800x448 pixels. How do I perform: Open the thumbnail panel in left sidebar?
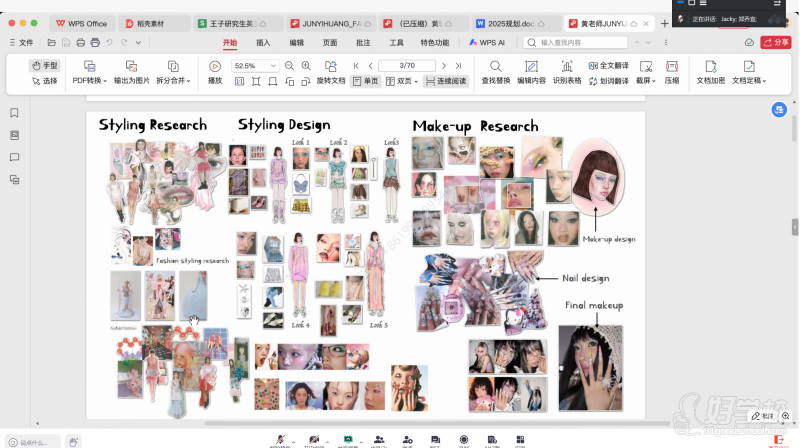click(x=14, y=135)
